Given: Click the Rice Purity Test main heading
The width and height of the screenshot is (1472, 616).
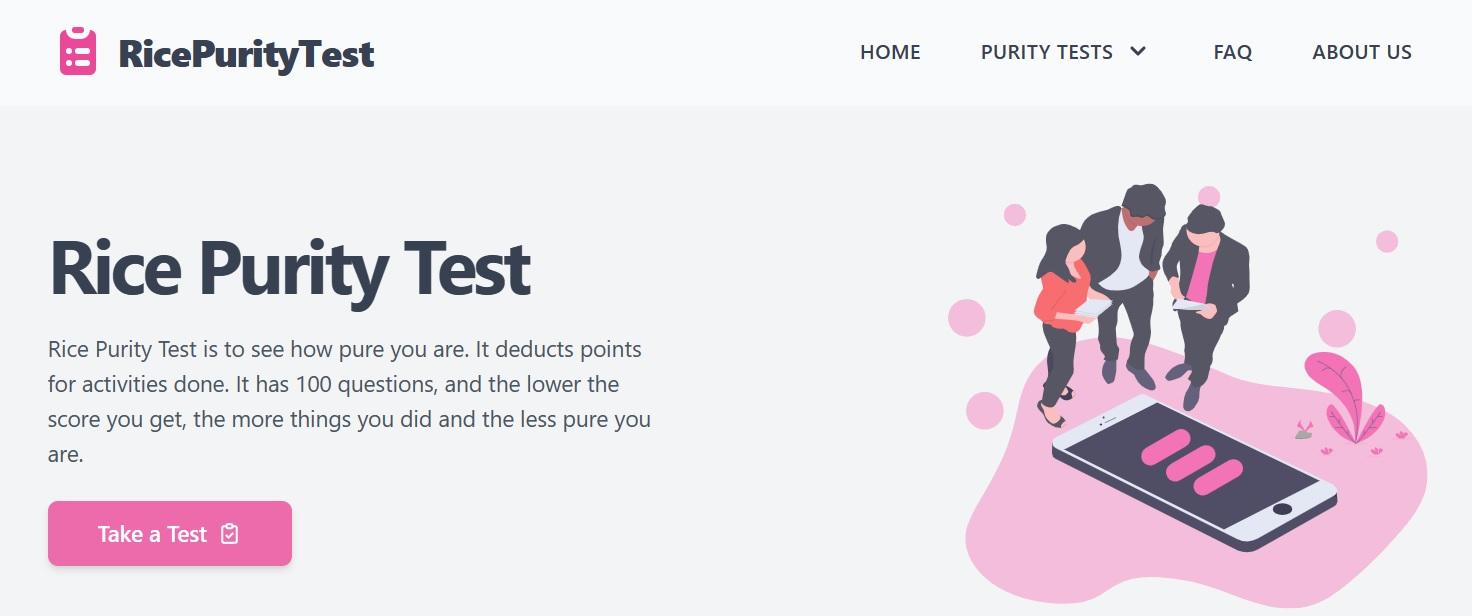Looking at the screenshot, I should (x=289, y=268).
